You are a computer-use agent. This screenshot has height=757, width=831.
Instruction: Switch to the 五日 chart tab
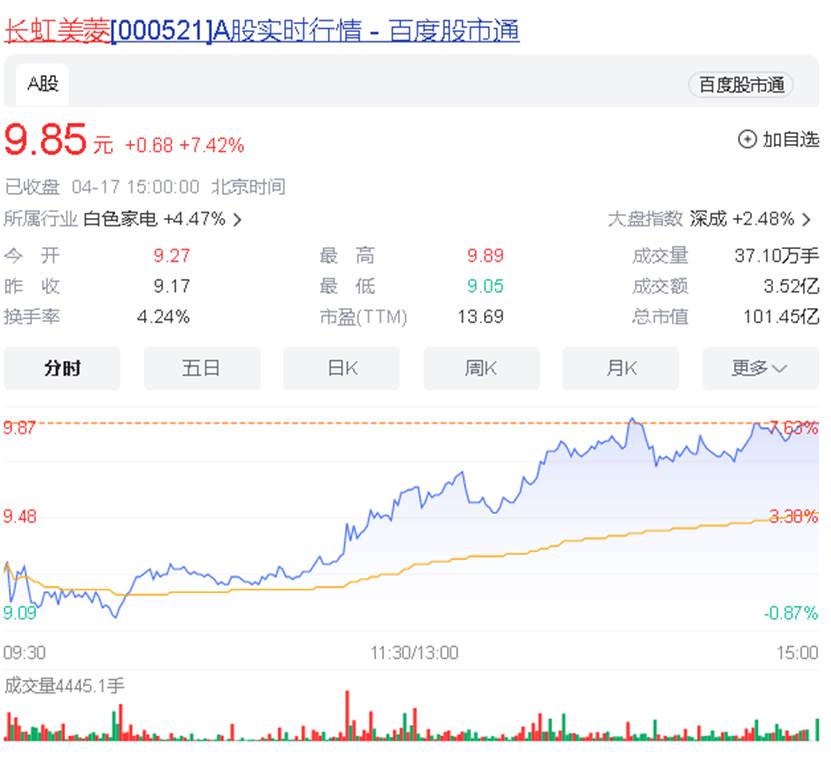[x=202, y=368]
